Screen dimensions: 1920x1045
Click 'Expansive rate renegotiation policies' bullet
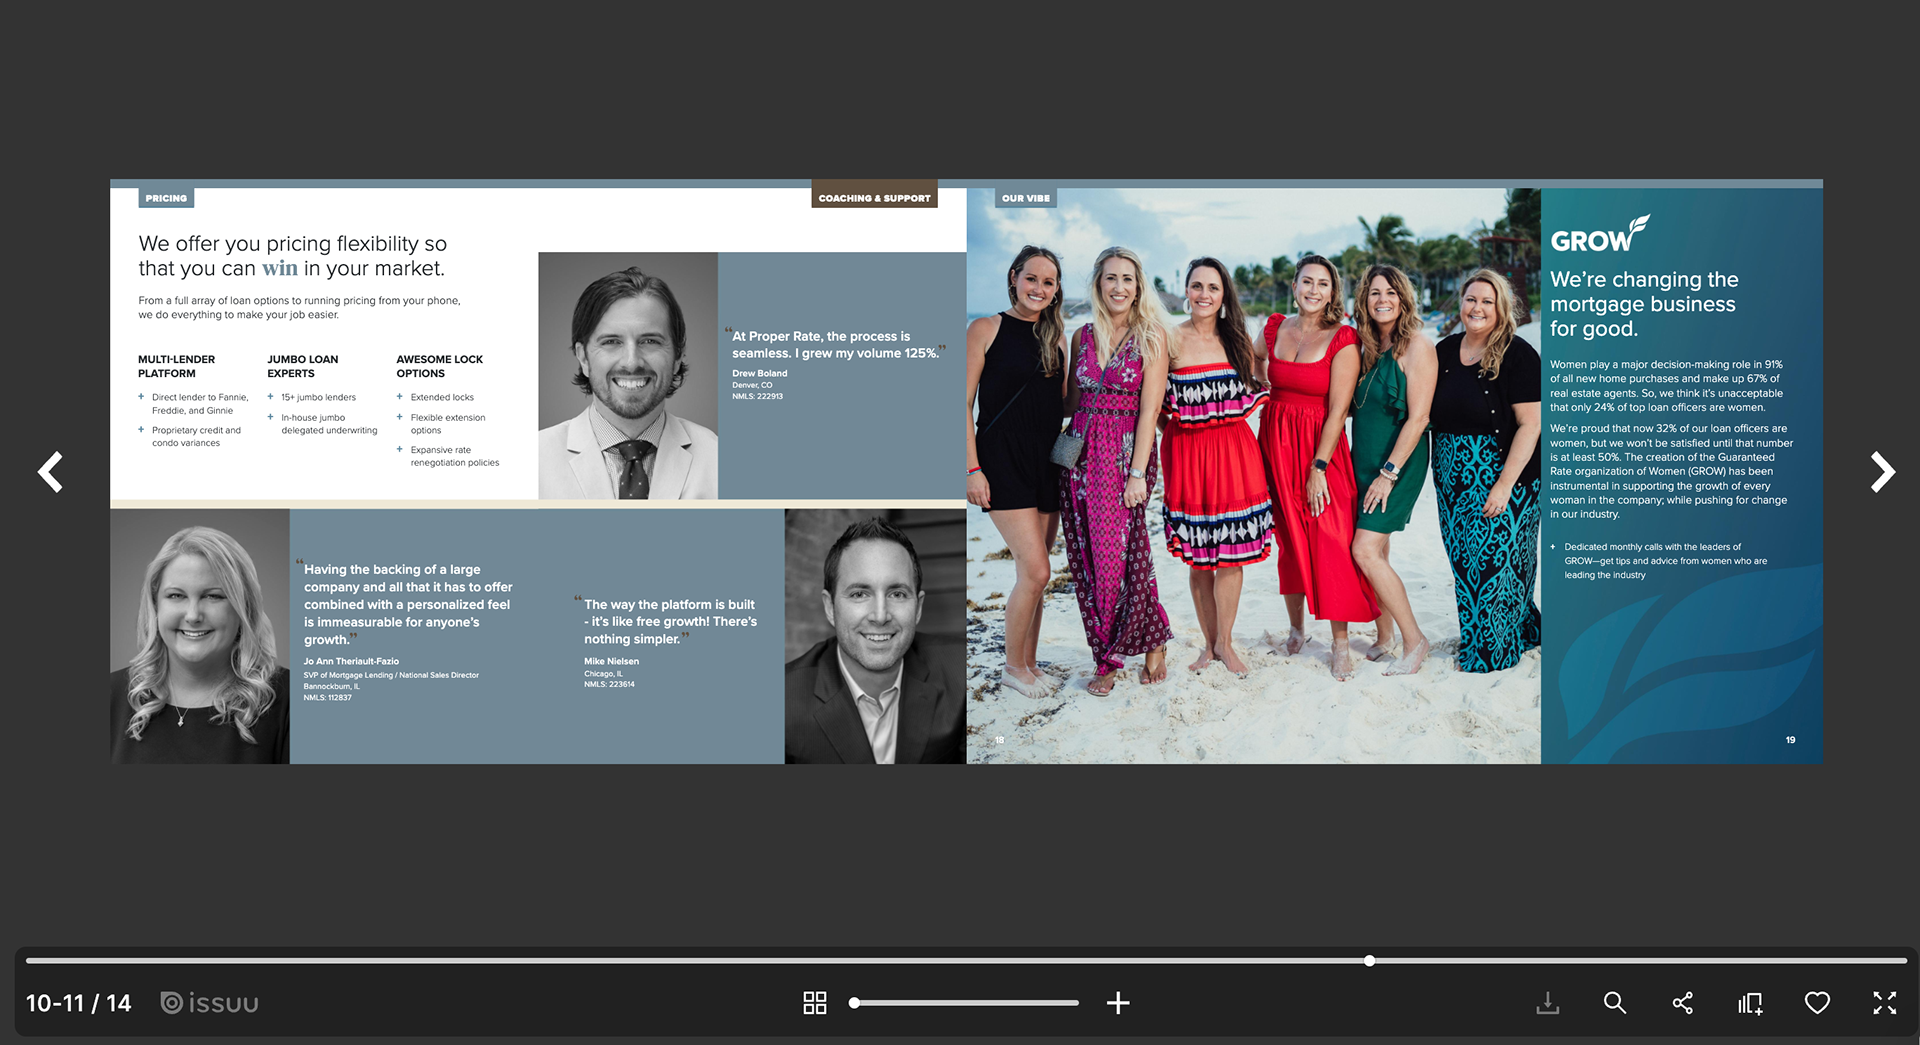[x=454, y=456]
